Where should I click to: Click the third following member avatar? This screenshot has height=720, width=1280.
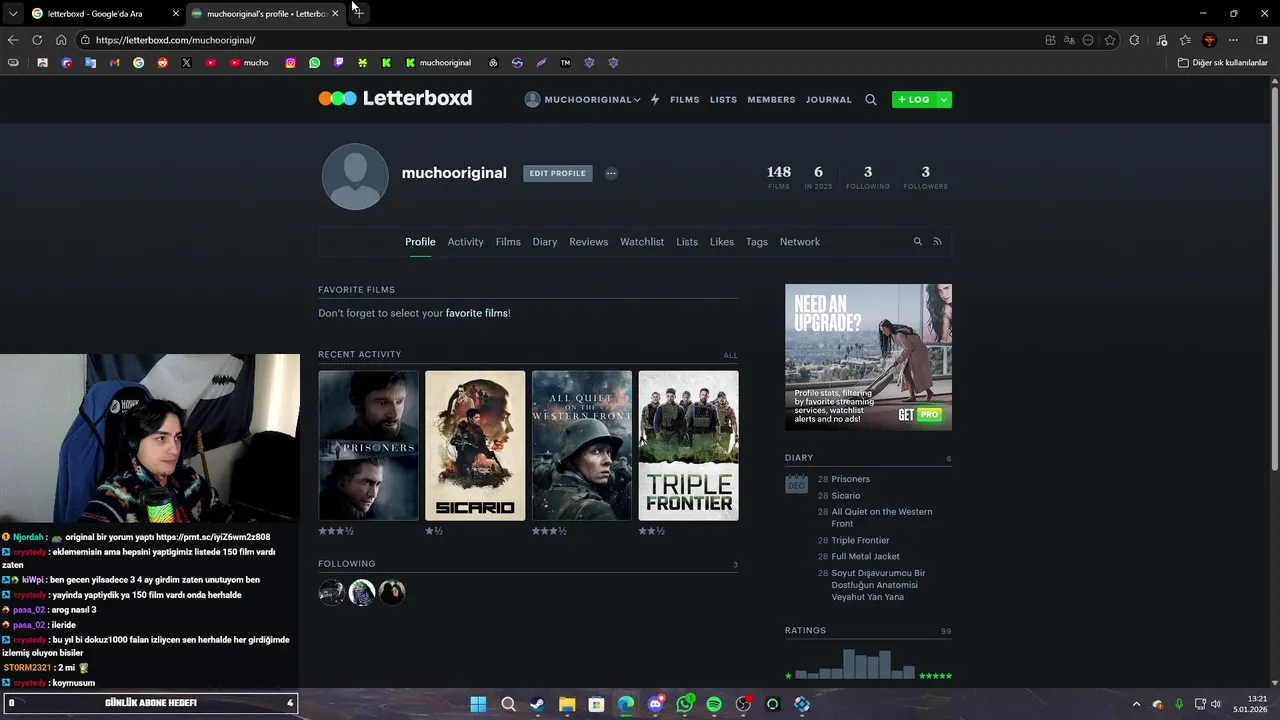[x=392, y=593]
